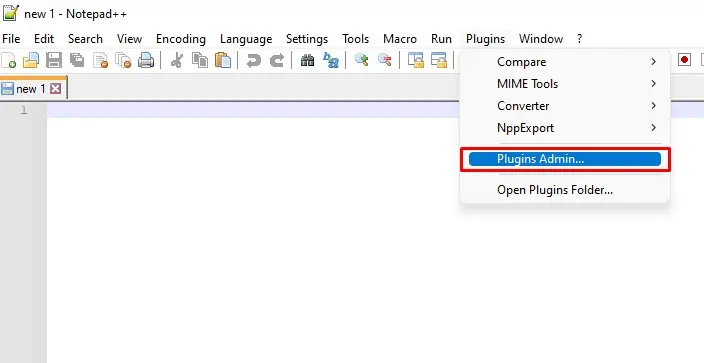Open the Macro menu
The image size is (704, 363).
point(400,39)
